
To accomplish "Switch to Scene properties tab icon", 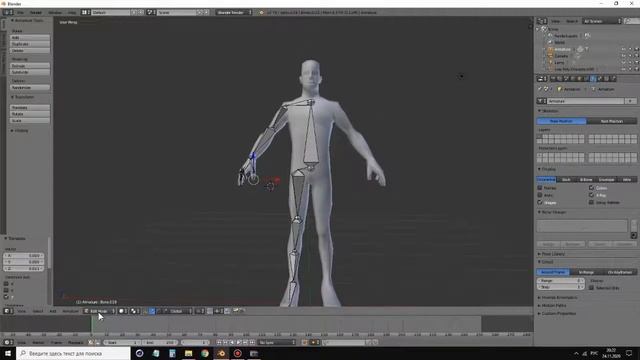I will coord(566,78).
